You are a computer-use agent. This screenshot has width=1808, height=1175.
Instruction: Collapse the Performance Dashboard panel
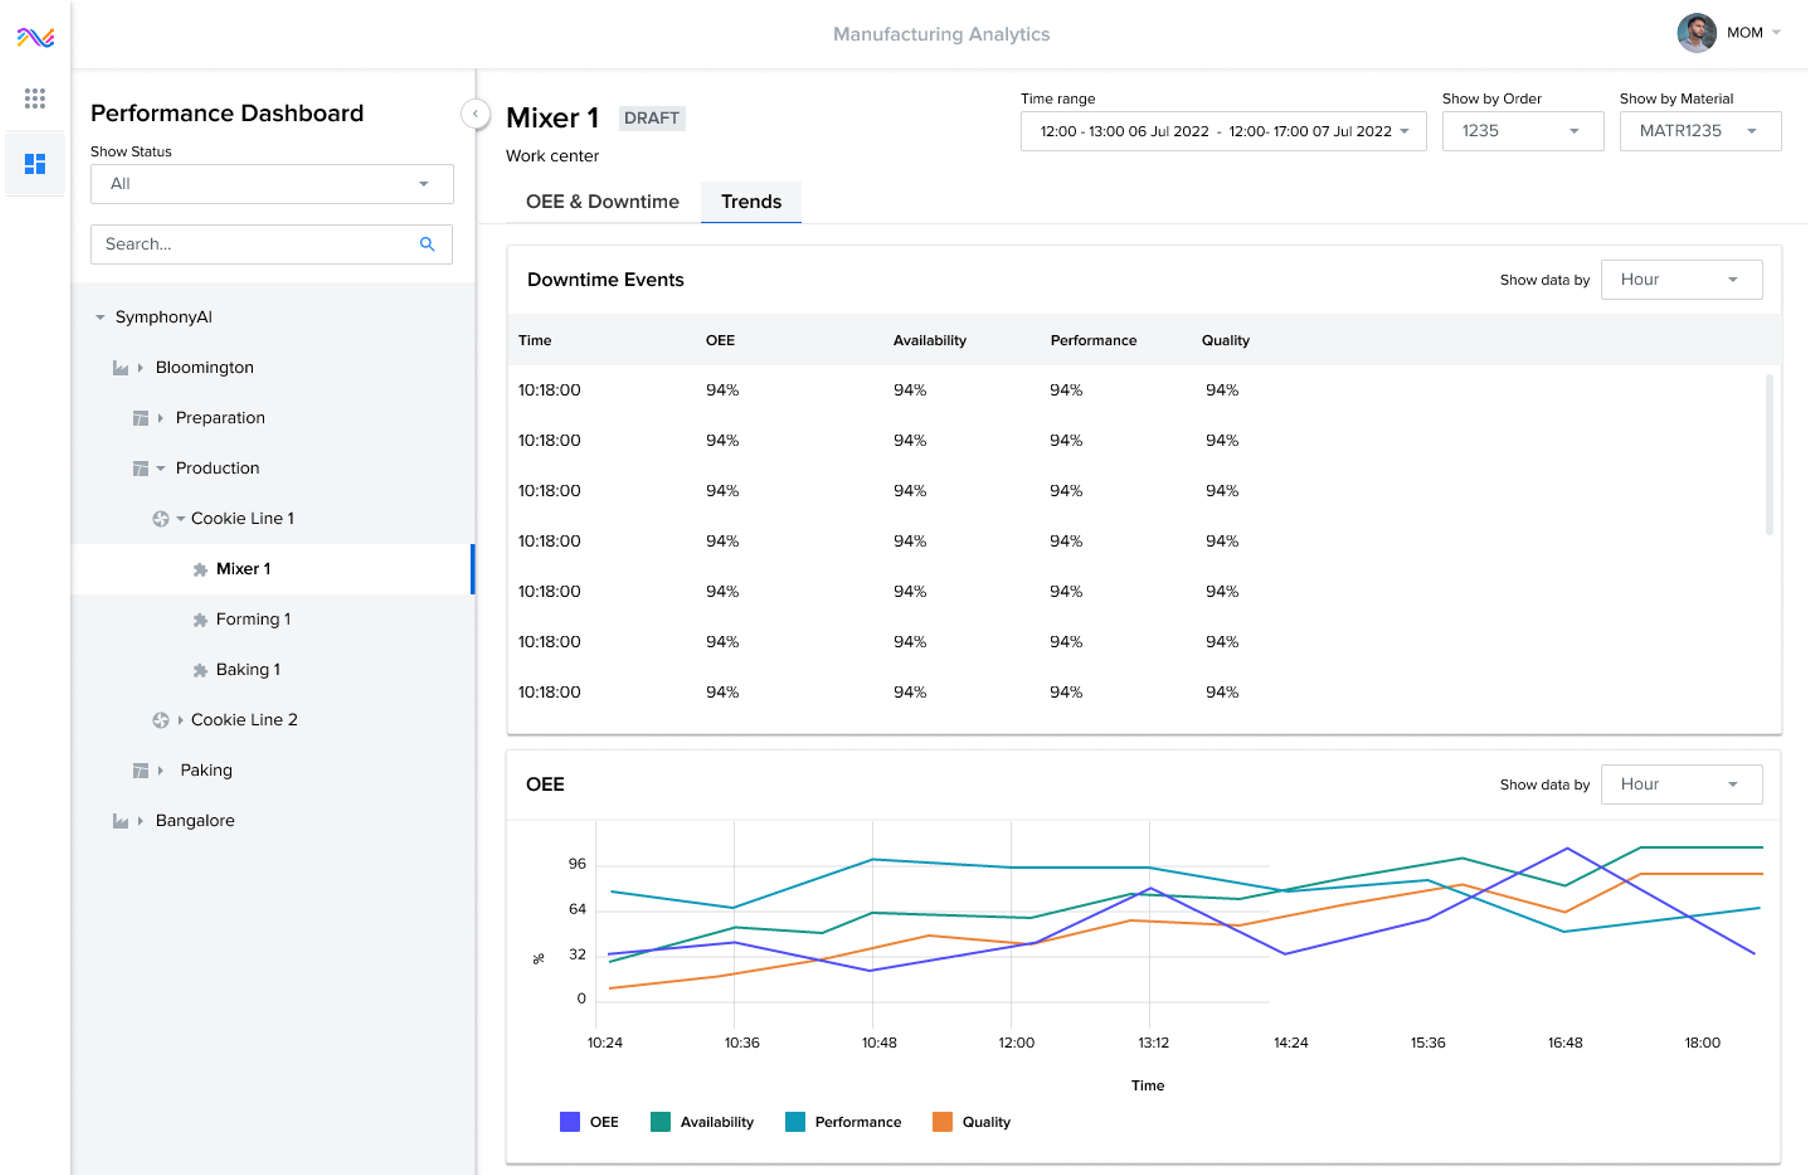coord(475,113)
